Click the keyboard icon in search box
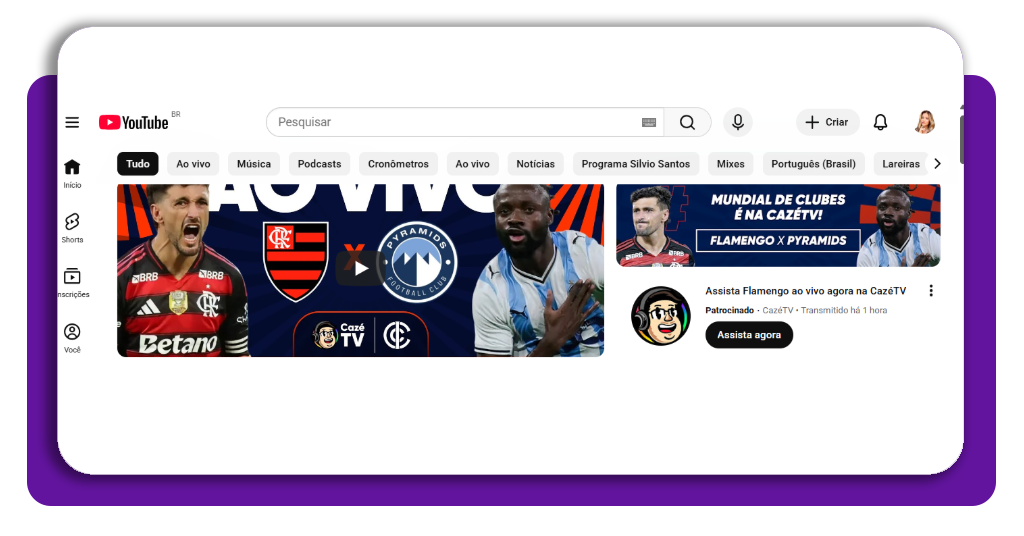 click(648, 123)
